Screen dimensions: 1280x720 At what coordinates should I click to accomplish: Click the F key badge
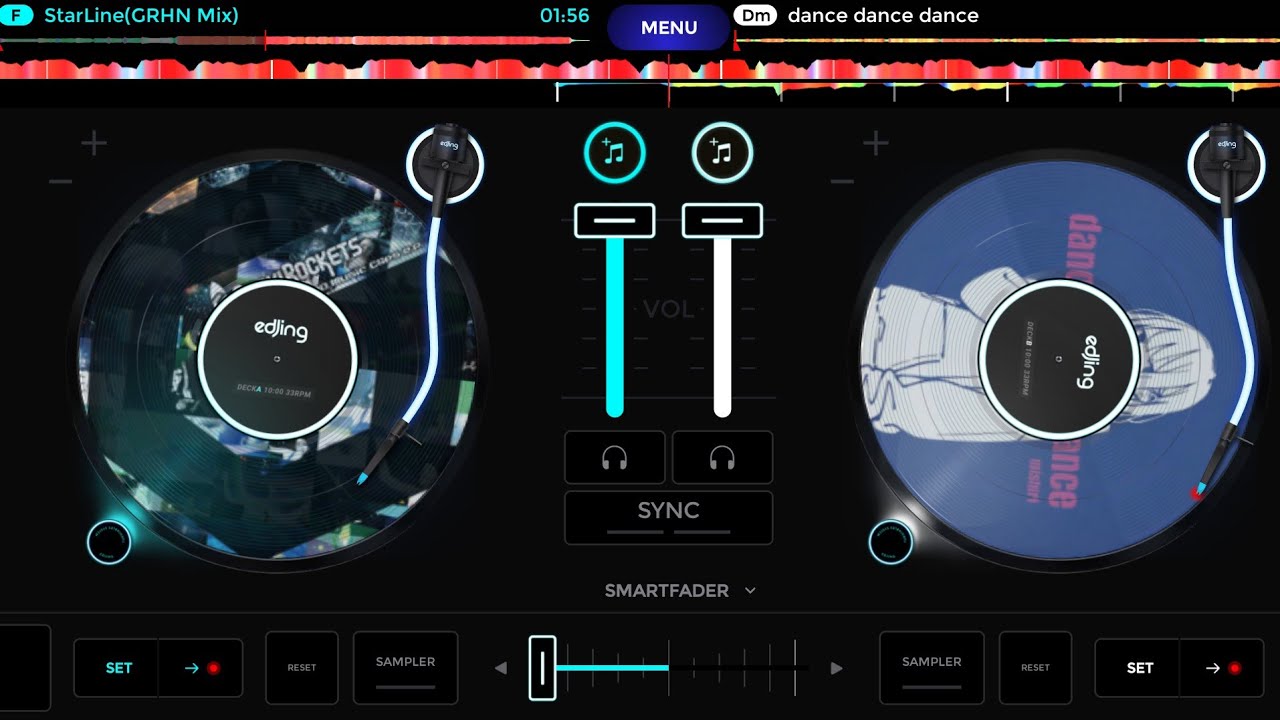[17, 16]
